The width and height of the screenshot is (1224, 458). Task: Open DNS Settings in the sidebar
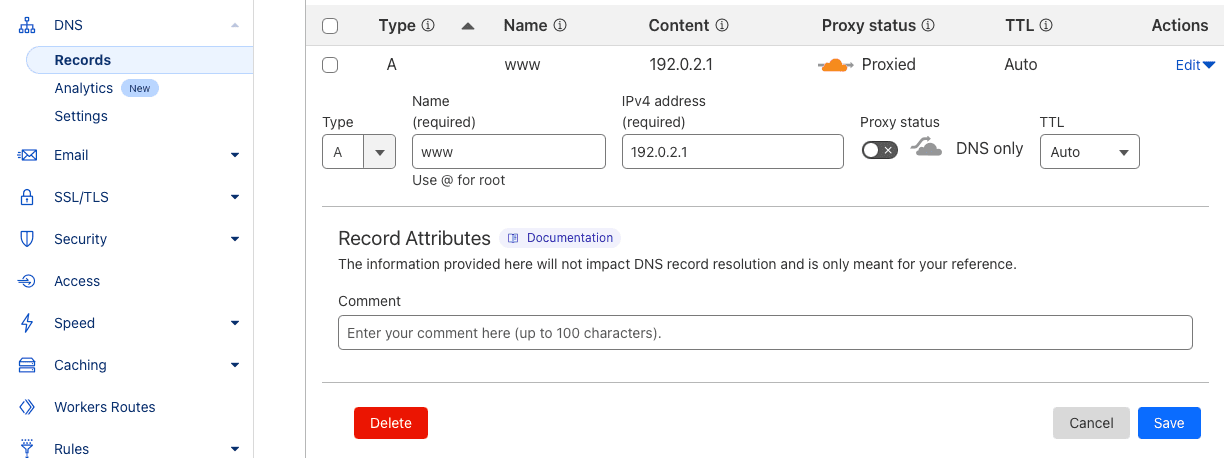(81, 116)
